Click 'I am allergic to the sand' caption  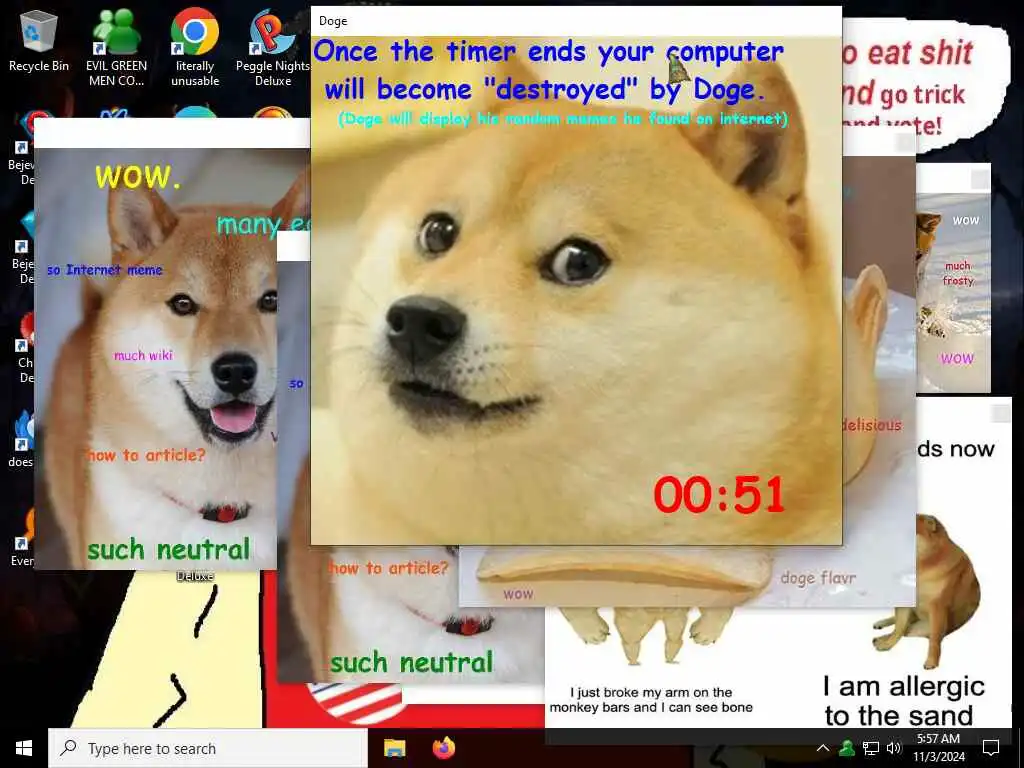point(903,701)
